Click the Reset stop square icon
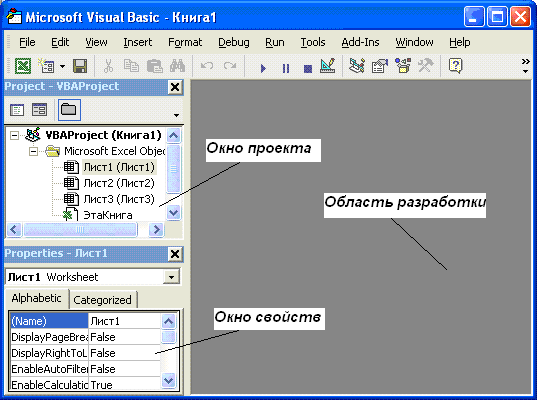This screenshot has width=538, height=400. coord(308,69)
